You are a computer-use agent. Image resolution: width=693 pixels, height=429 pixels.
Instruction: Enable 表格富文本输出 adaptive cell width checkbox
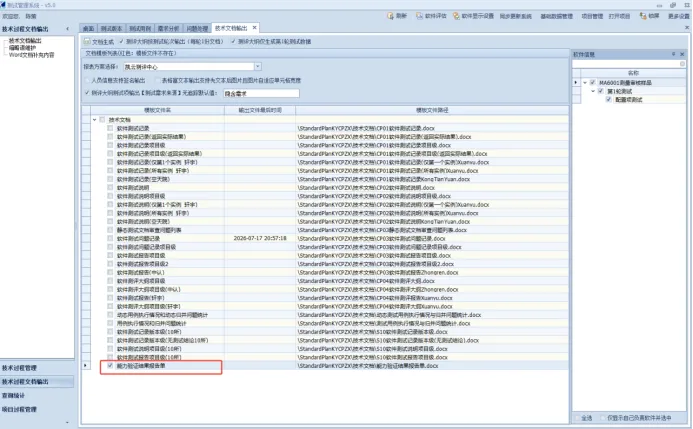[157, 80]
